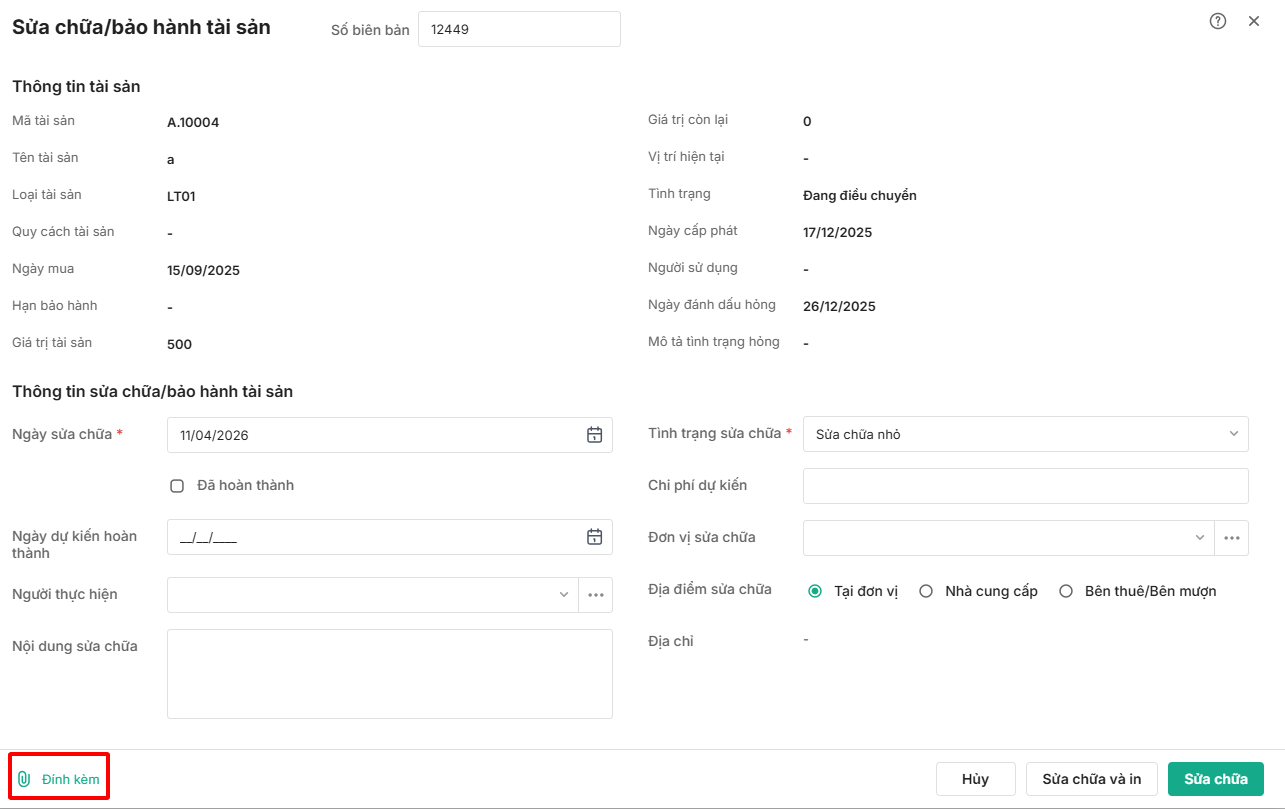Expand the Tình trạng sửa chữa dropdown
This screenshot has width=1285, height=809.
1232,434
